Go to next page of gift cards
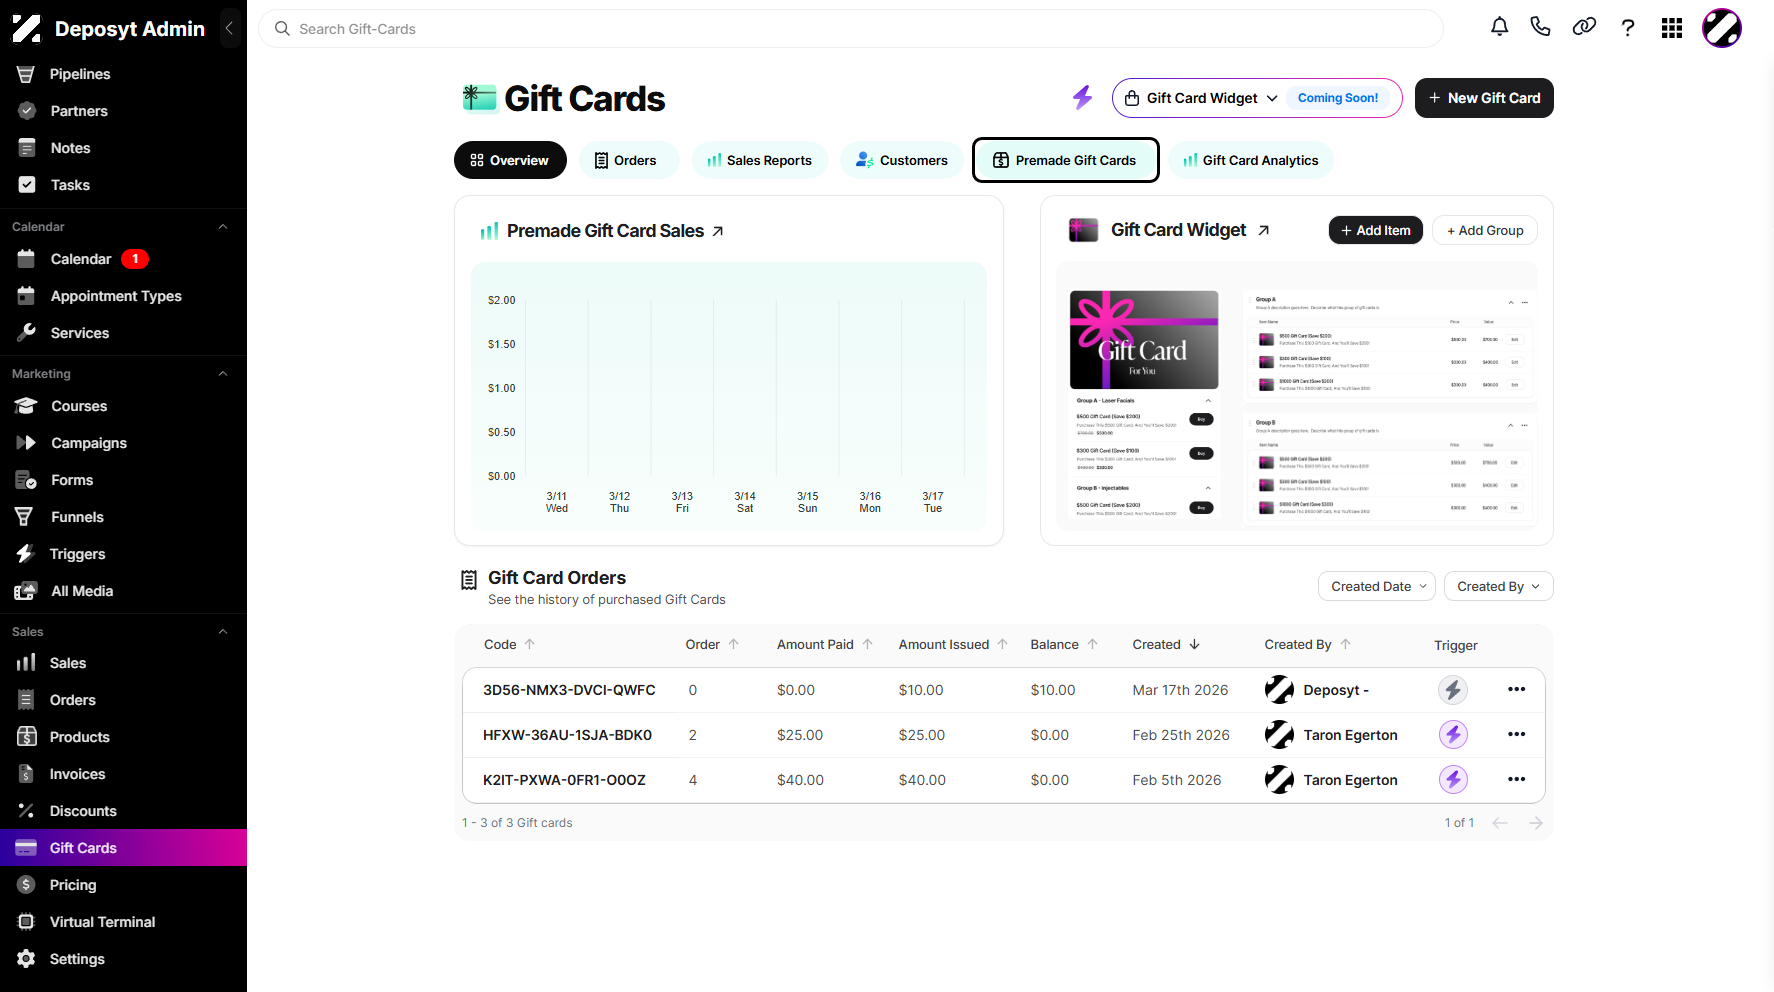This screenshot has height=992, width=1774. pyautogui.click(x=1536, y=823)
